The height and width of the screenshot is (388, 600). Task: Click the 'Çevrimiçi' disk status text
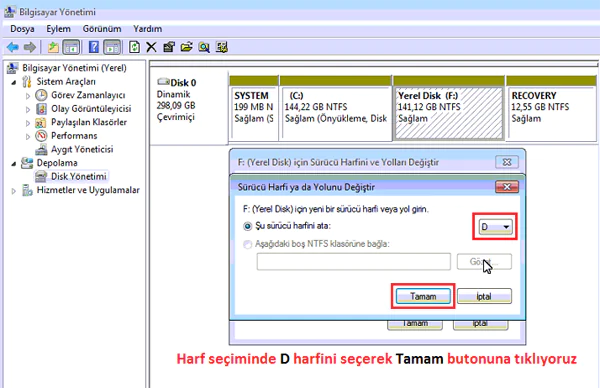175,117
